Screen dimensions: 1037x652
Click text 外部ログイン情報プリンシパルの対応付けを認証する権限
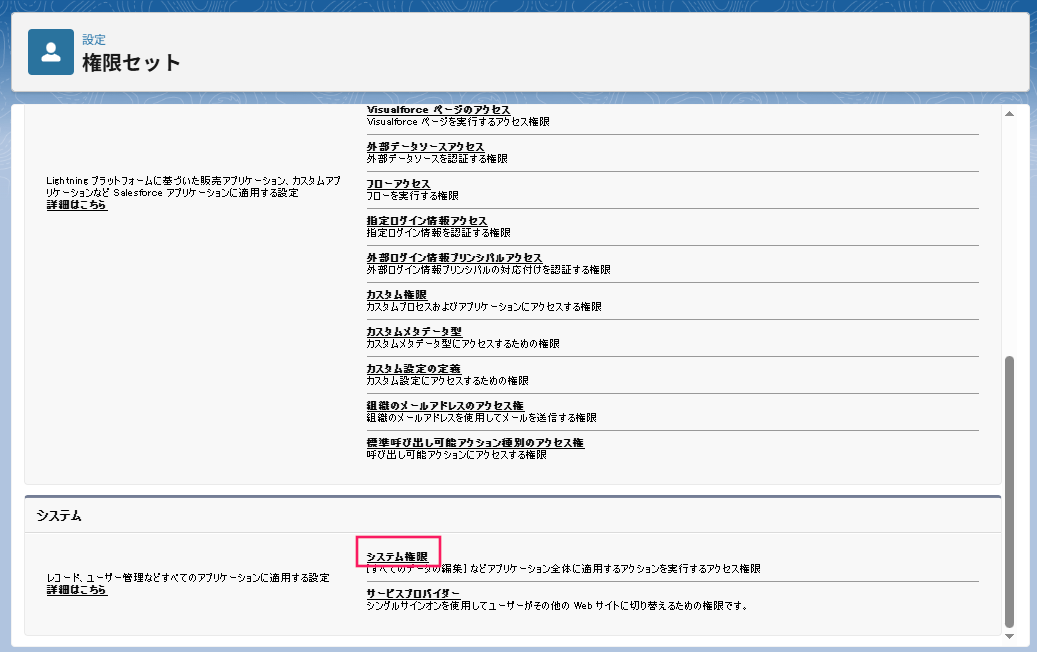pyautogui.click(x=489, y=270)
